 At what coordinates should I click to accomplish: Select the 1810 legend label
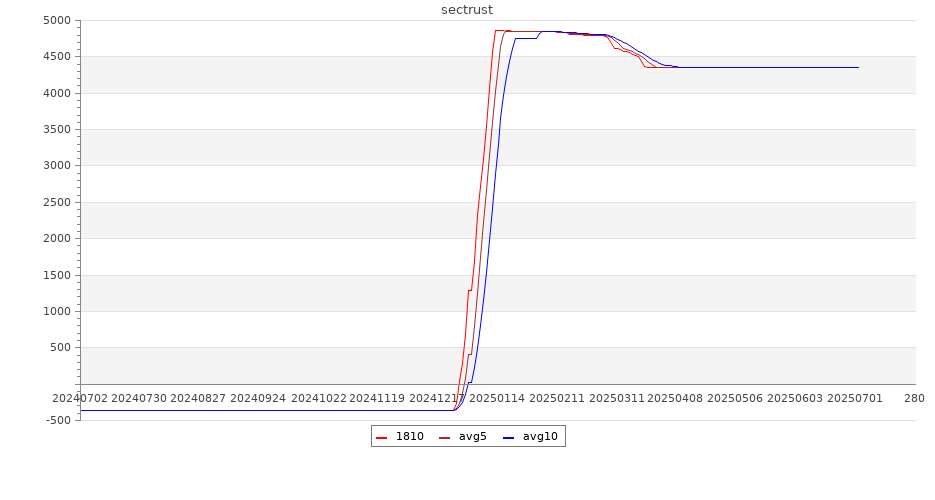click(x=409, y=437)
